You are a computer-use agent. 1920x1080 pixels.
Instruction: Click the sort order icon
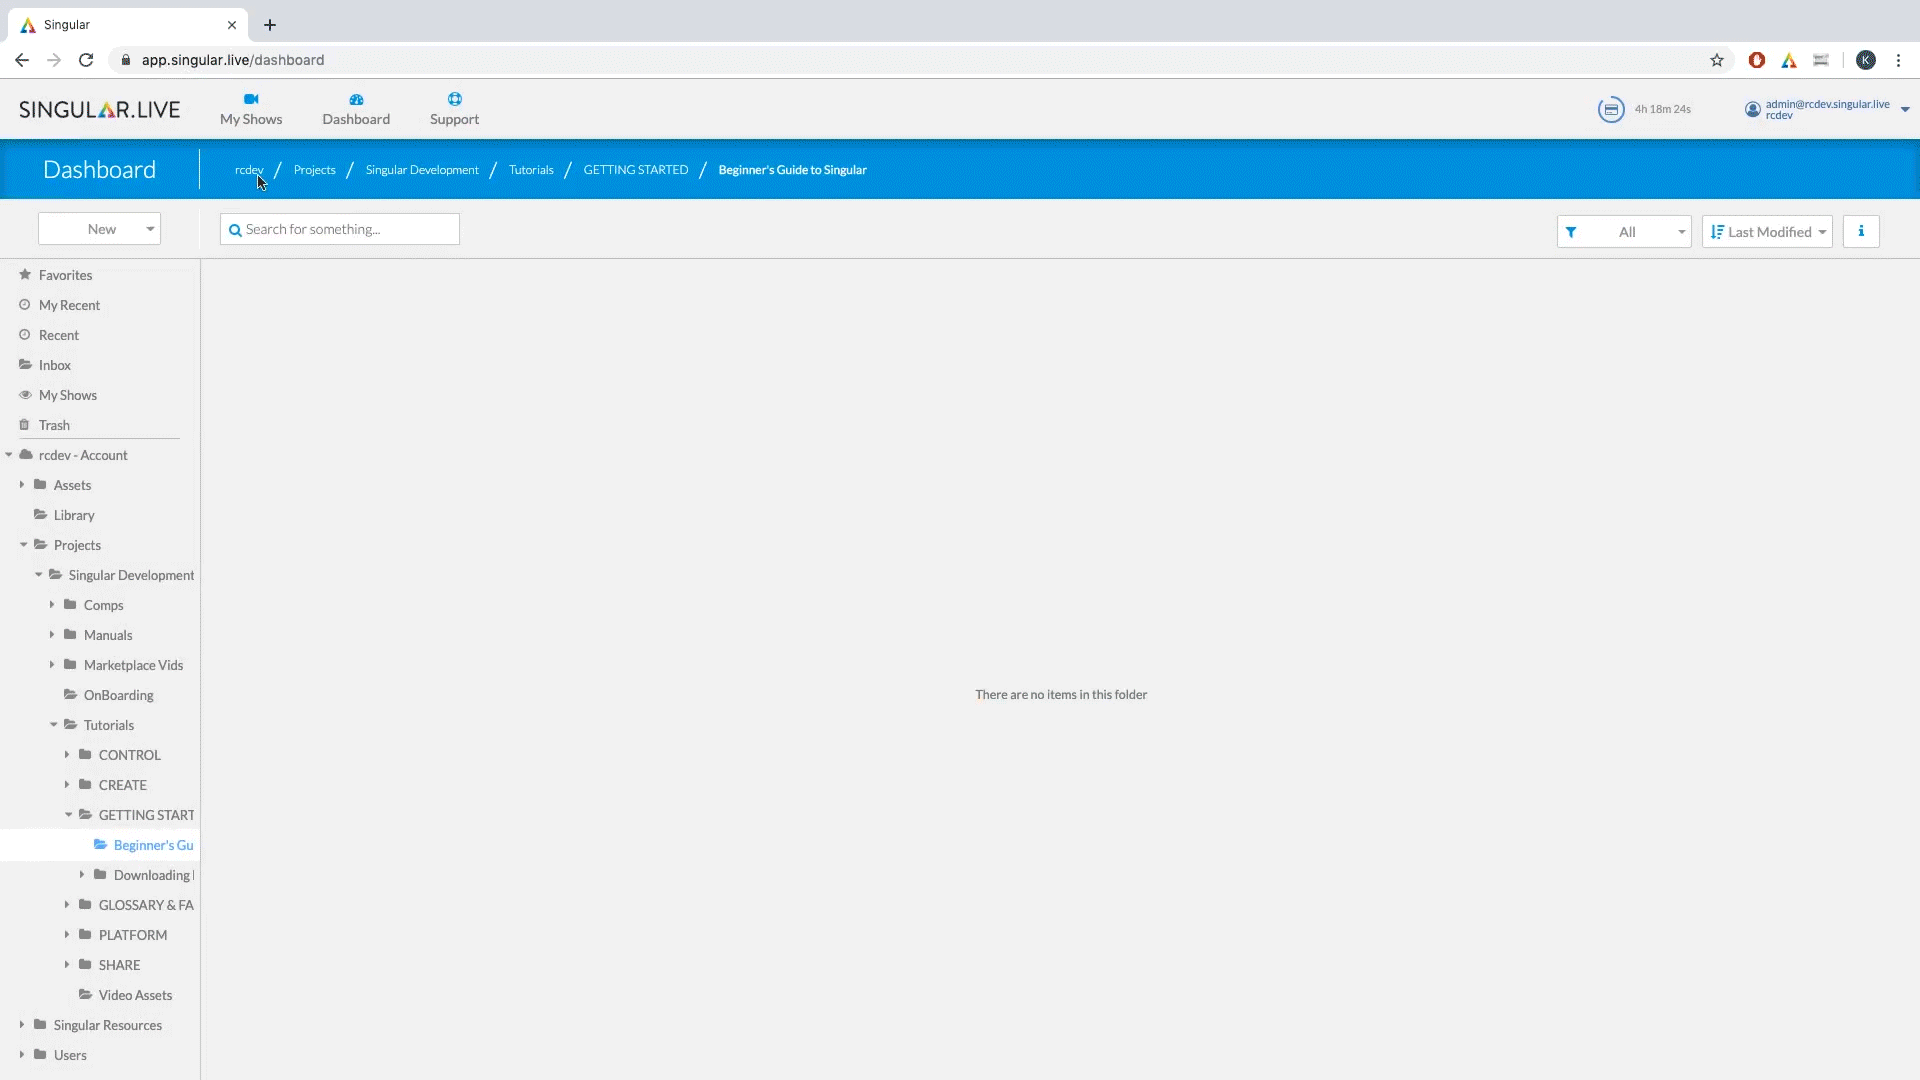(1717, 232)
